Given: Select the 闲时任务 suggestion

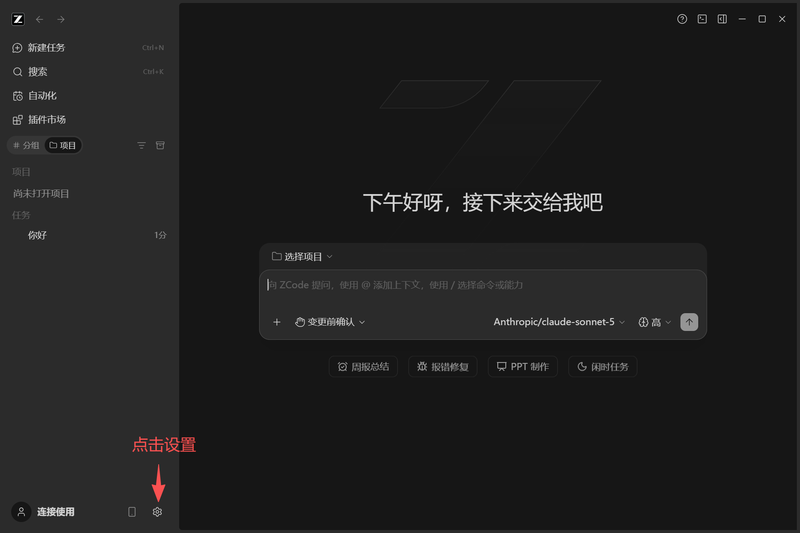Looking at the screenshot, I should click(603, 367).
